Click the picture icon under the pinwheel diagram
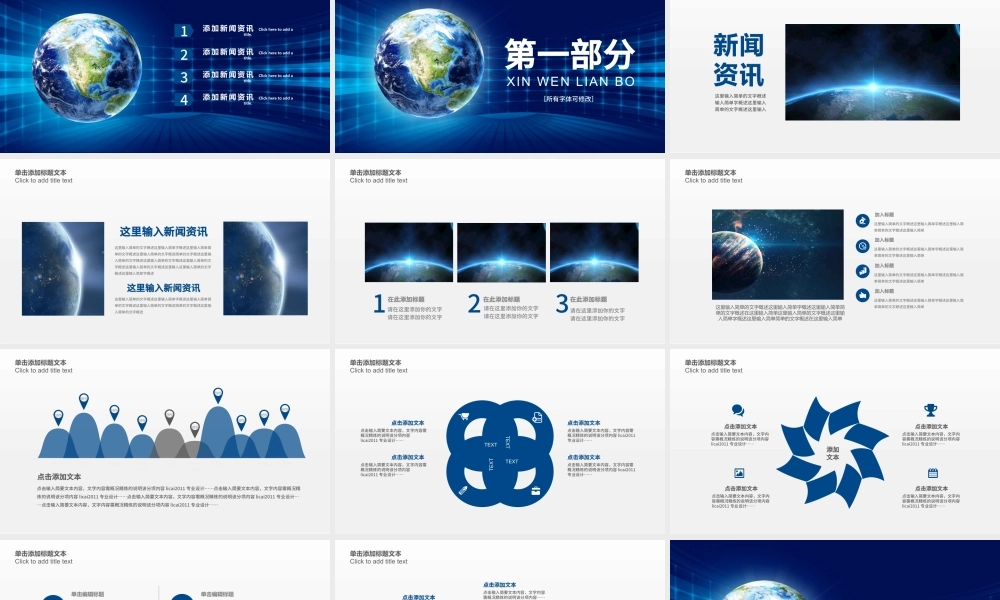Image resolution: width=1000 pixels, height=600 pixels. tap(740, 472)
